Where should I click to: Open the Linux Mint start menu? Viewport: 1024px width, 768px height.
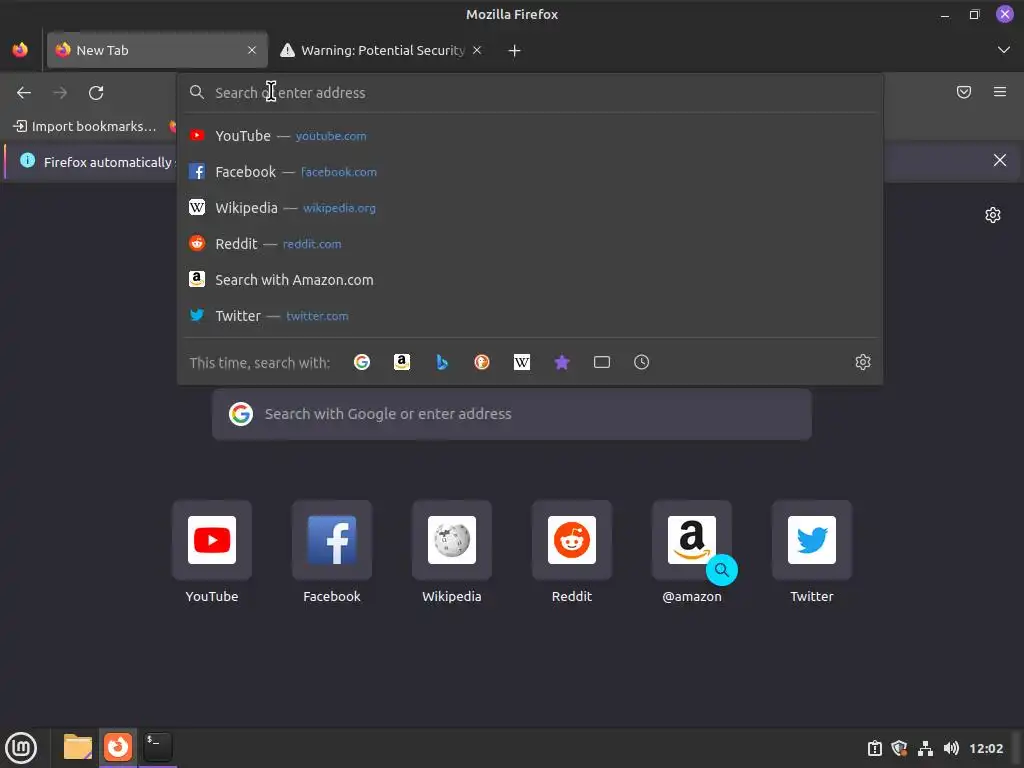pos(22,748)
